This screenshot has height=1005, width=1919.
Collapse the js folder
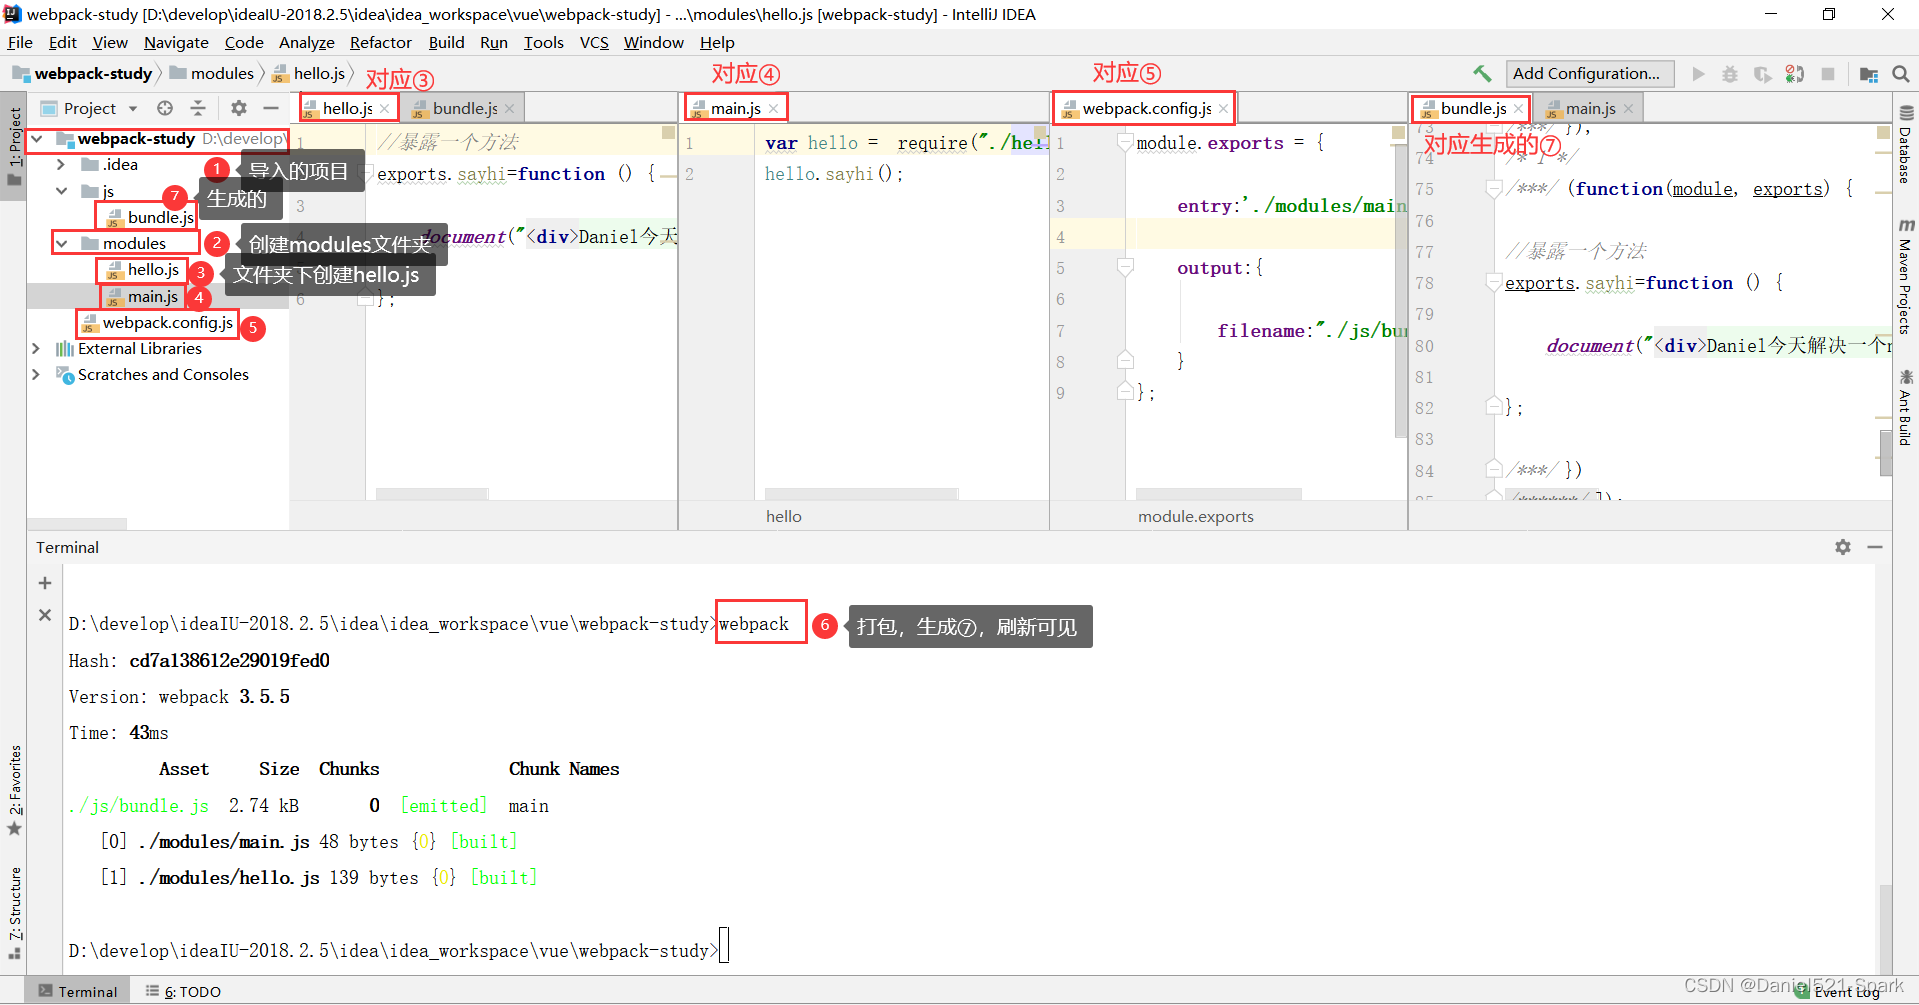[61, 191]
